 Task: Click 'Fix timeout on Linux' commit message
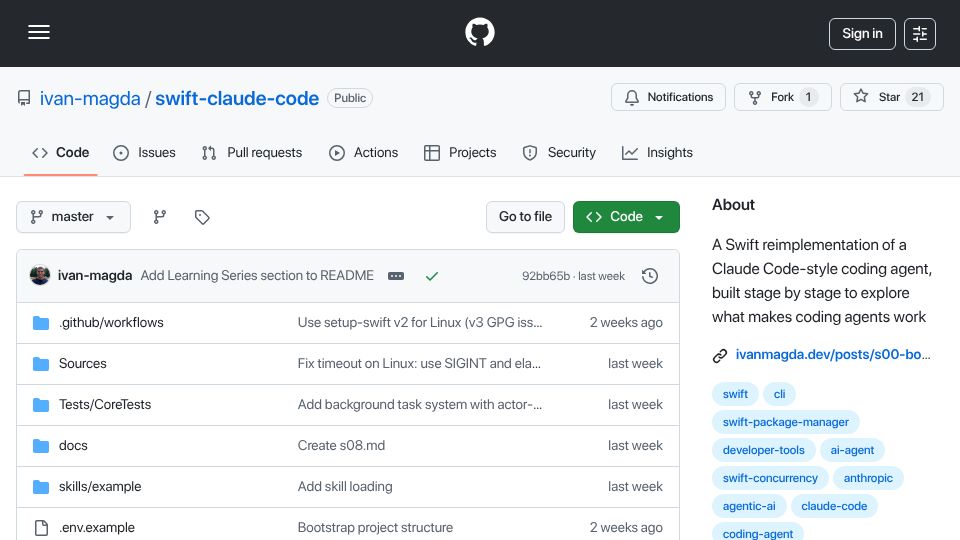419,364
